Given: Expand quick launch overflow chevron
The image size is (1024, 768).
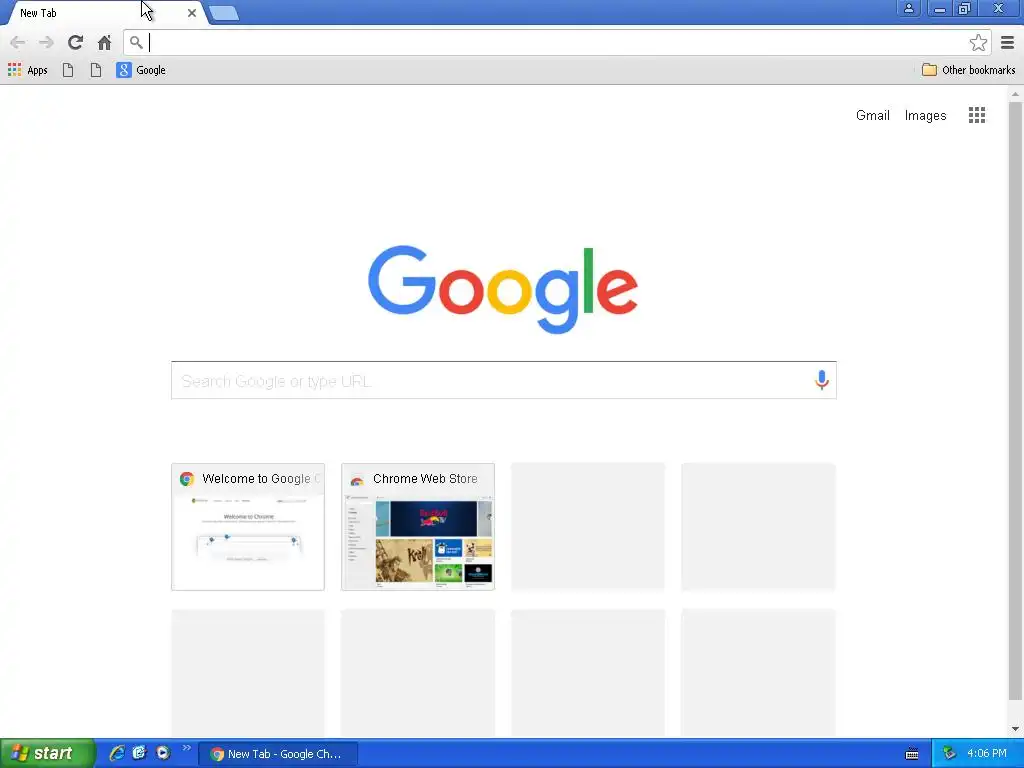Looking at the screenshot, I should (x=187, y=748).
